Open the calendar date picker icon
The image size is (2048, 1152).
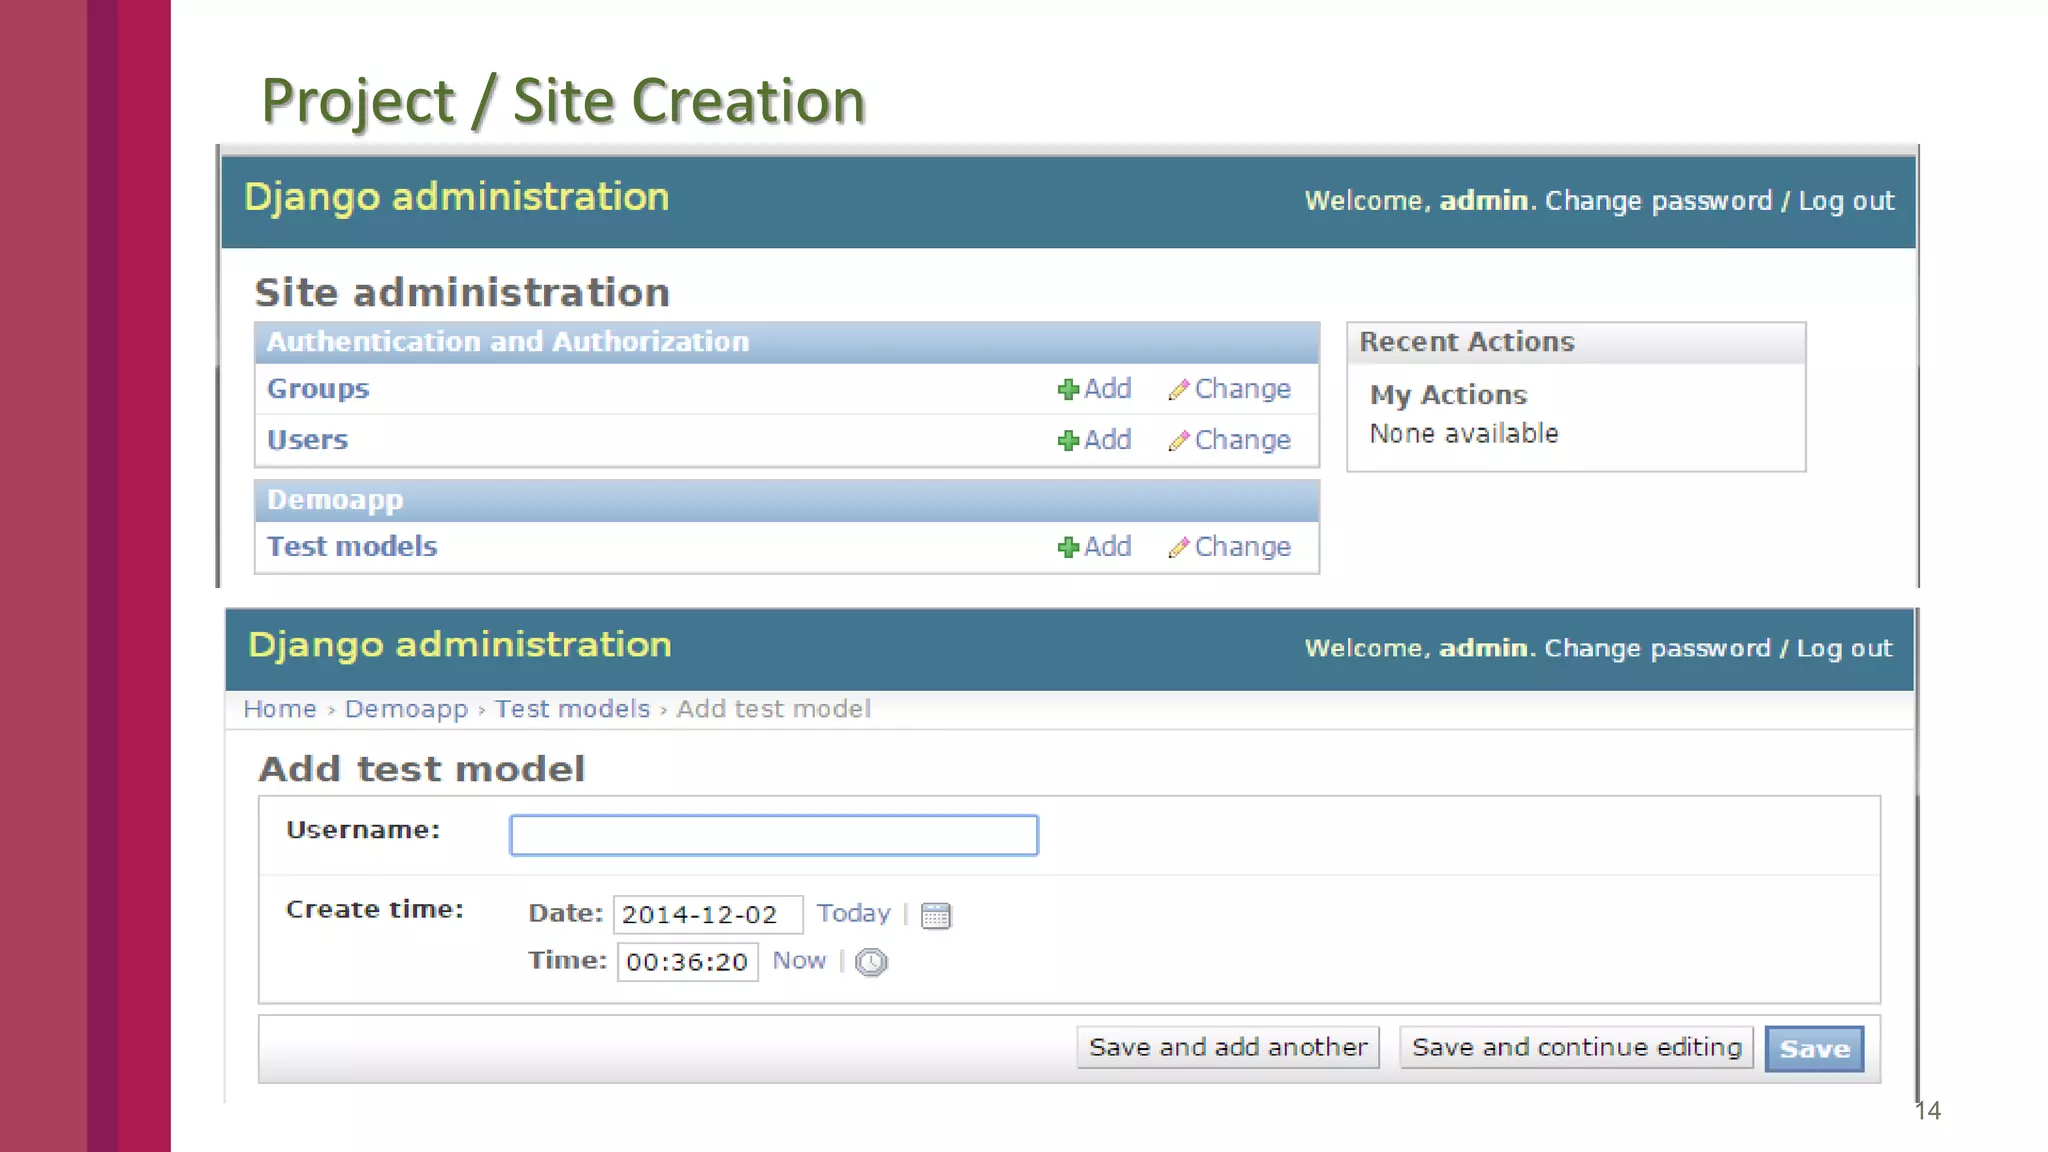tap(936, 915)
